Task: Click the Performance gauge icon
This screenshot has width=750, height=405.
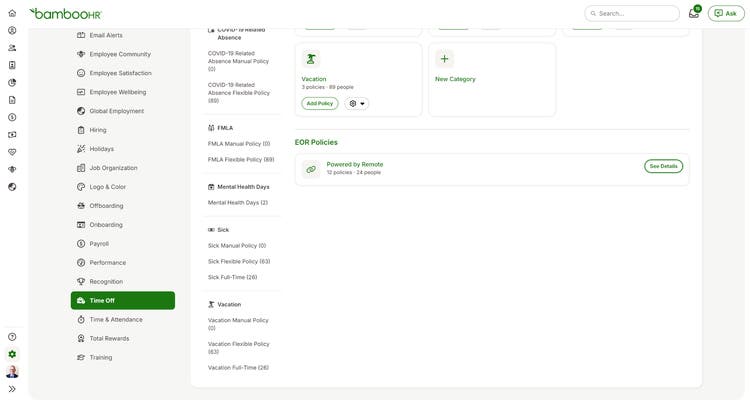Action: point(81,263)
